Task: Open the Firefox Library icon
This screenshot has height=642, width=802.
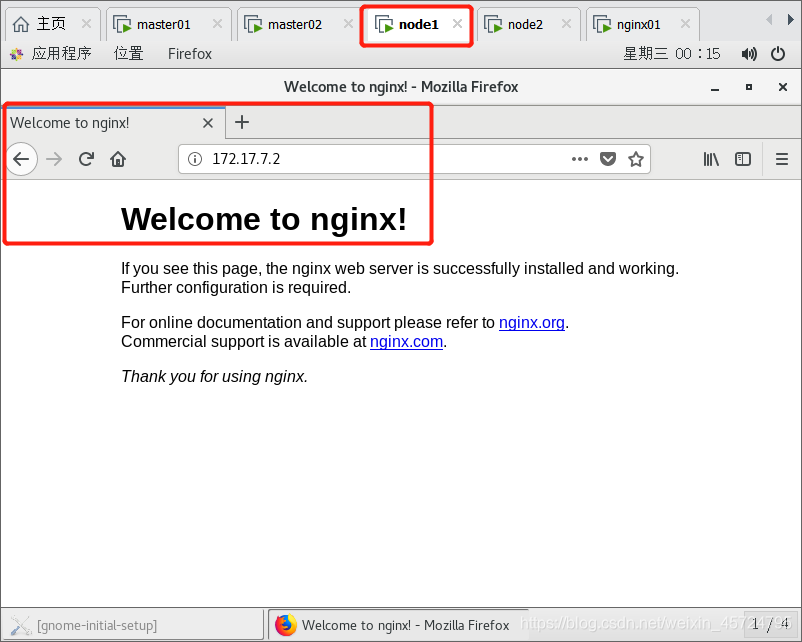Action: pyautogui.click(x=711, y=159)
